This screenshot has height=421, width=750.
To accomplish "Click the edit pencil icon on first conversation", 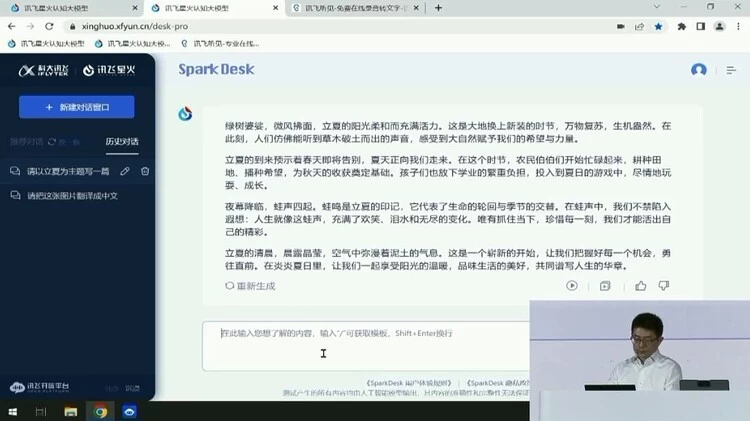I will point(125,171).
